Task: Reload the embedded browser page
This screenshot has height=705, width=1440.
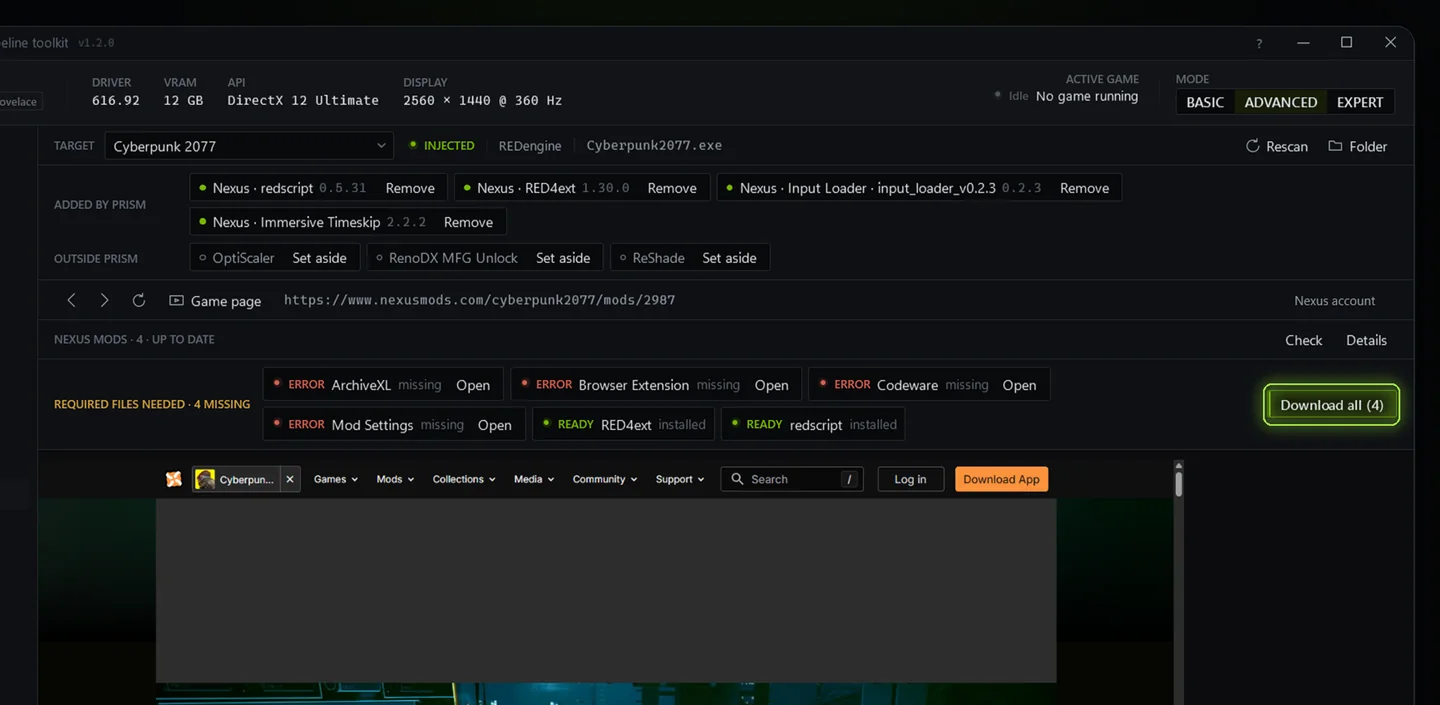Action: (139, 300)
